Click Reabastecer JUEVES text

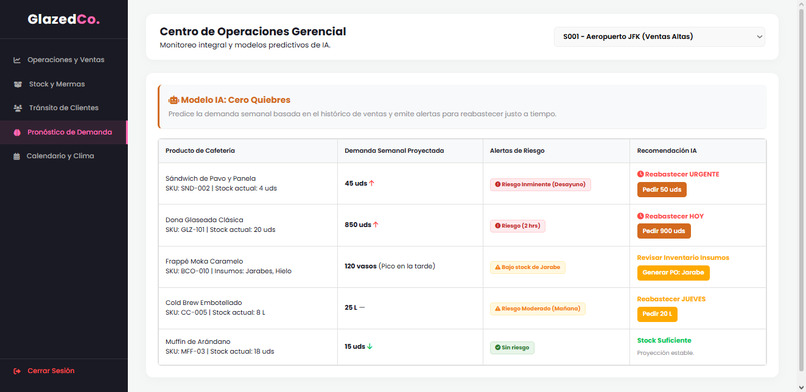click(671, 299)
